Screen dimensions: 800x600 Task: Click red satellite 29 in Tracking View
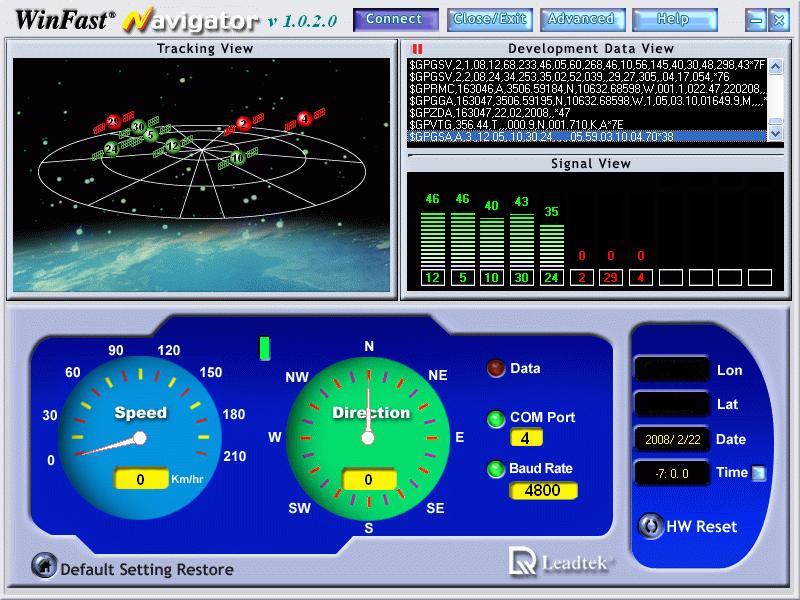(114, 122)
